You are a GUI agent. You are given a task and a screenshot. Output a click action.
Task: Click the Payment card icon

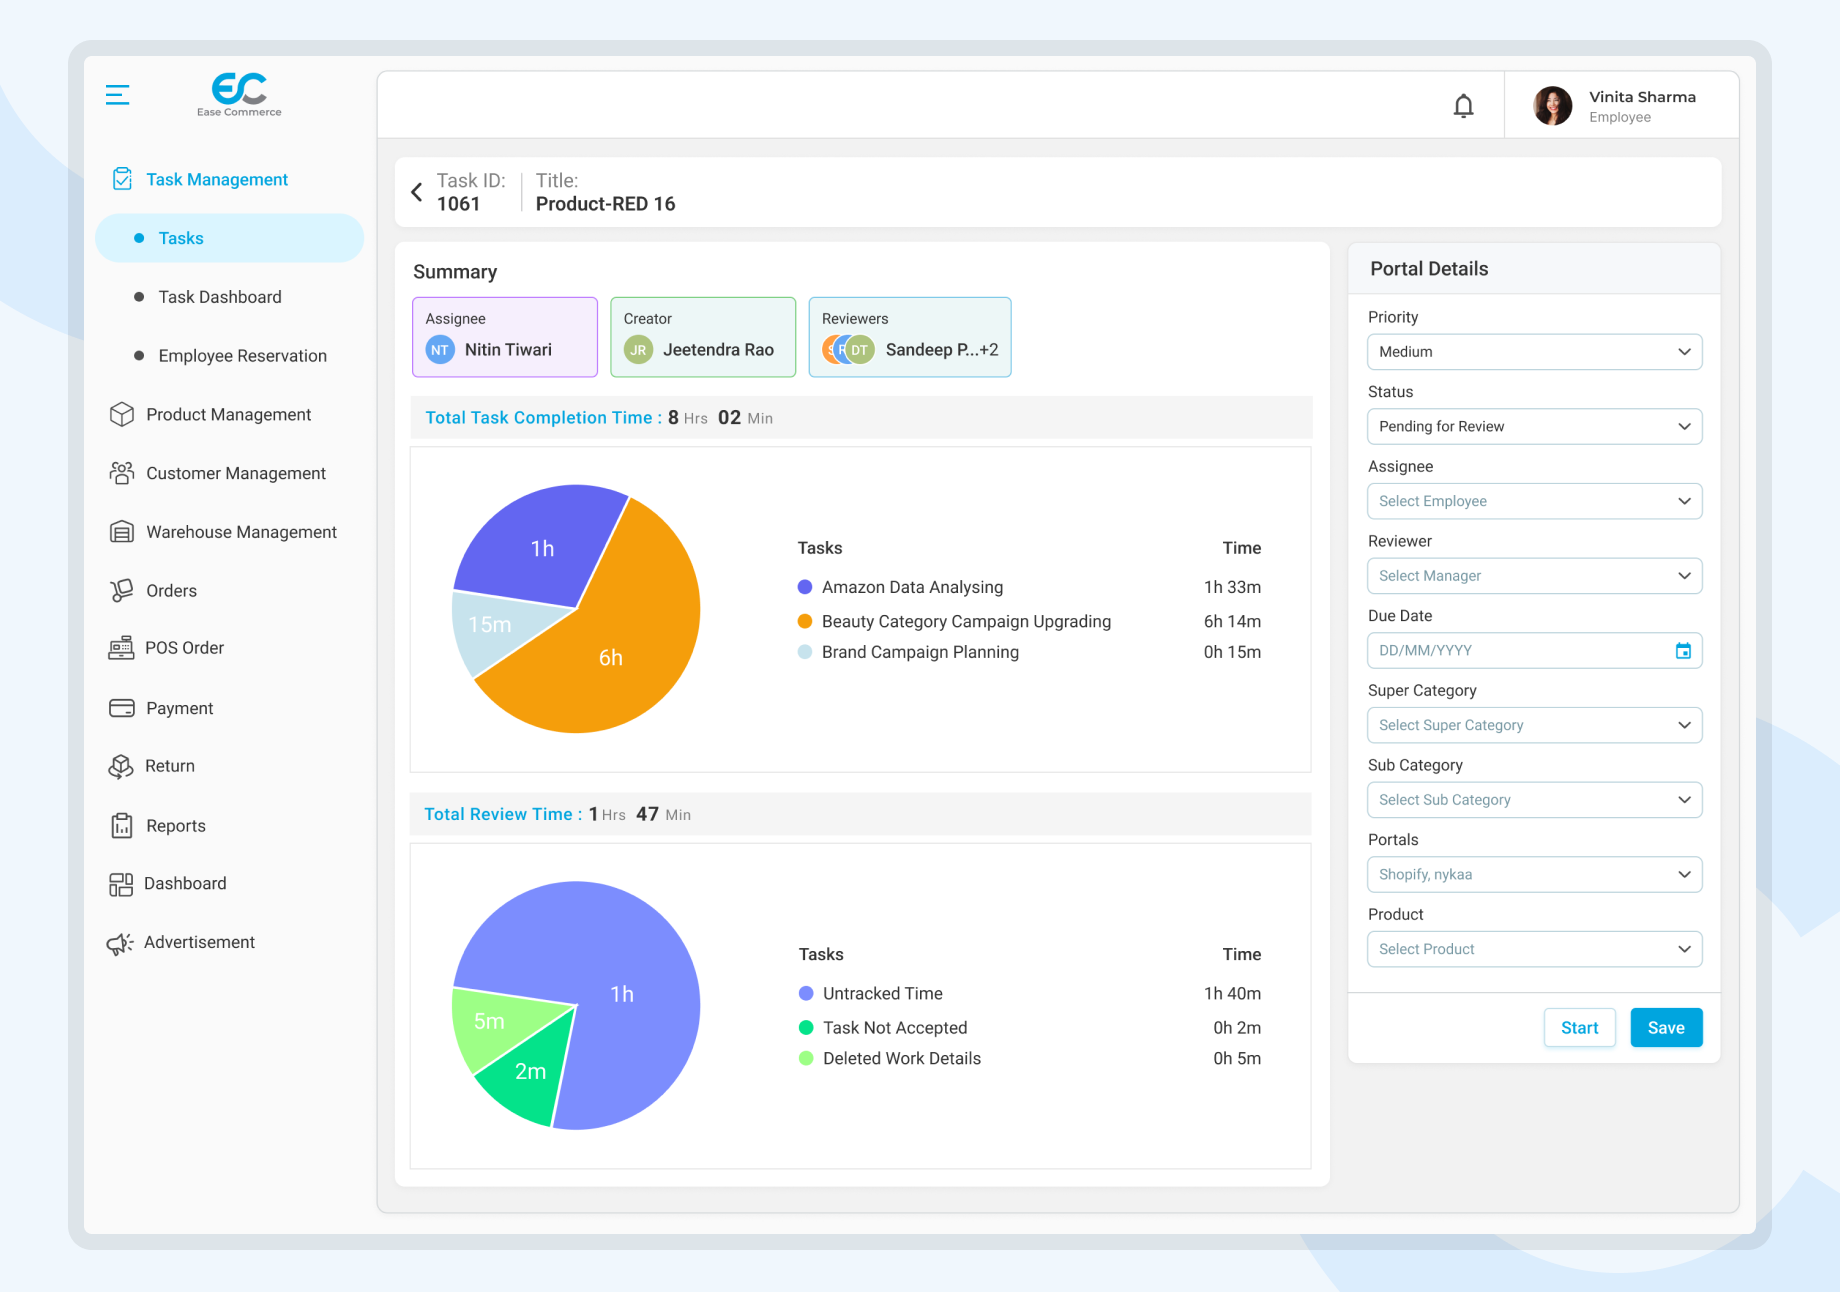click(122, 708)
